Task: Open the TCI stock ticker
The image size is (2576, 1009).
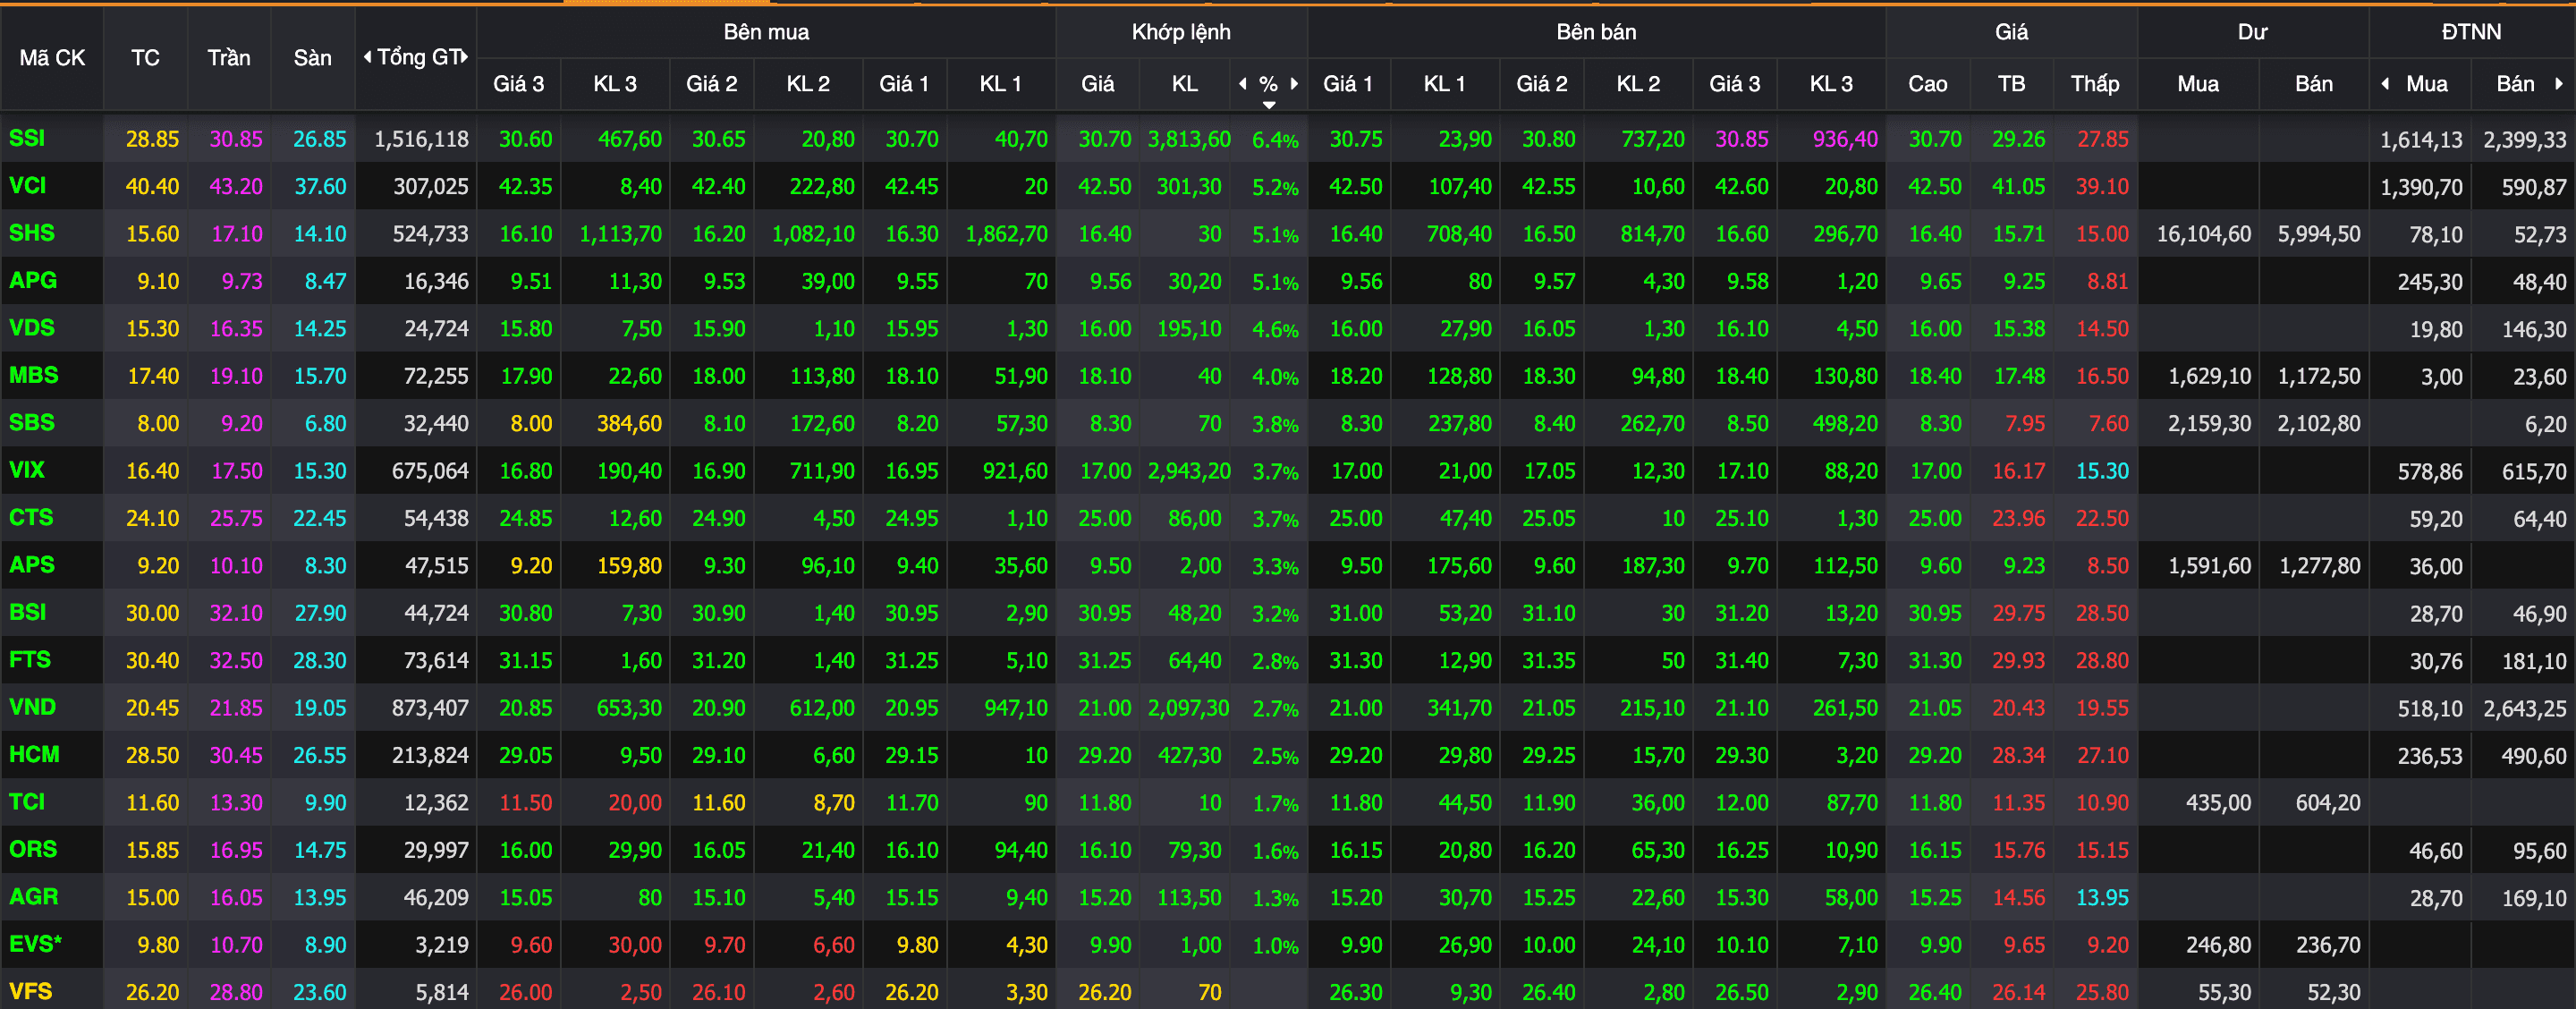Action: tap(26, 801)
